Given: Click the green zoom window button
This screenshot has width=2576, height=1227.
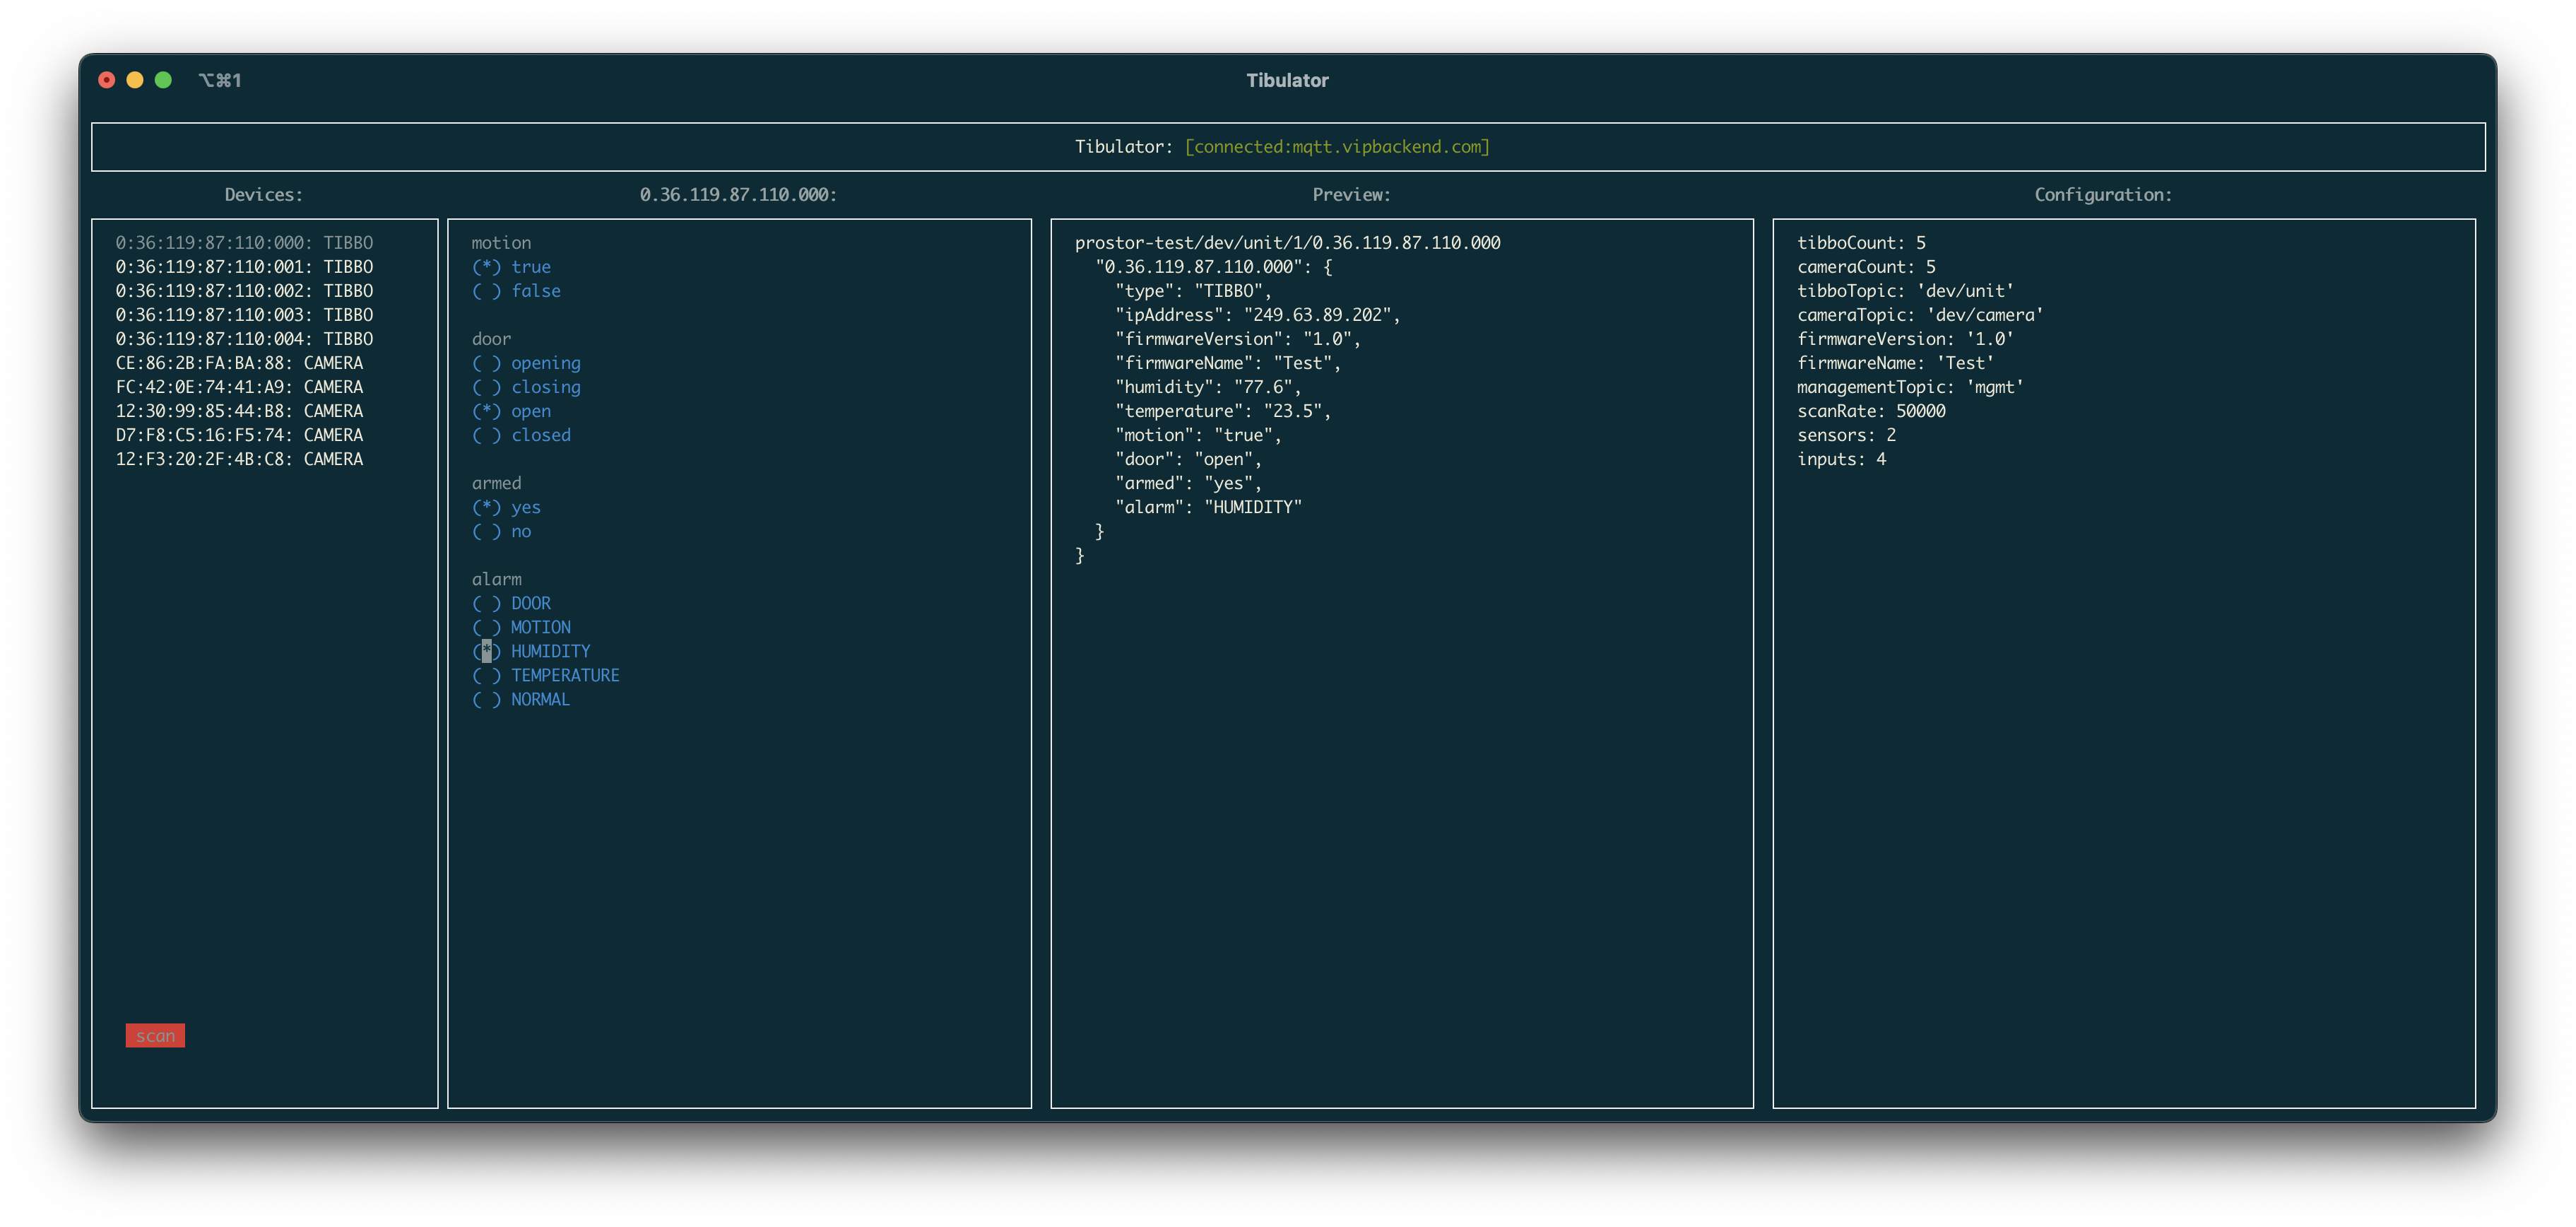Looking at the screenshot, I should [x=163, y=80].
